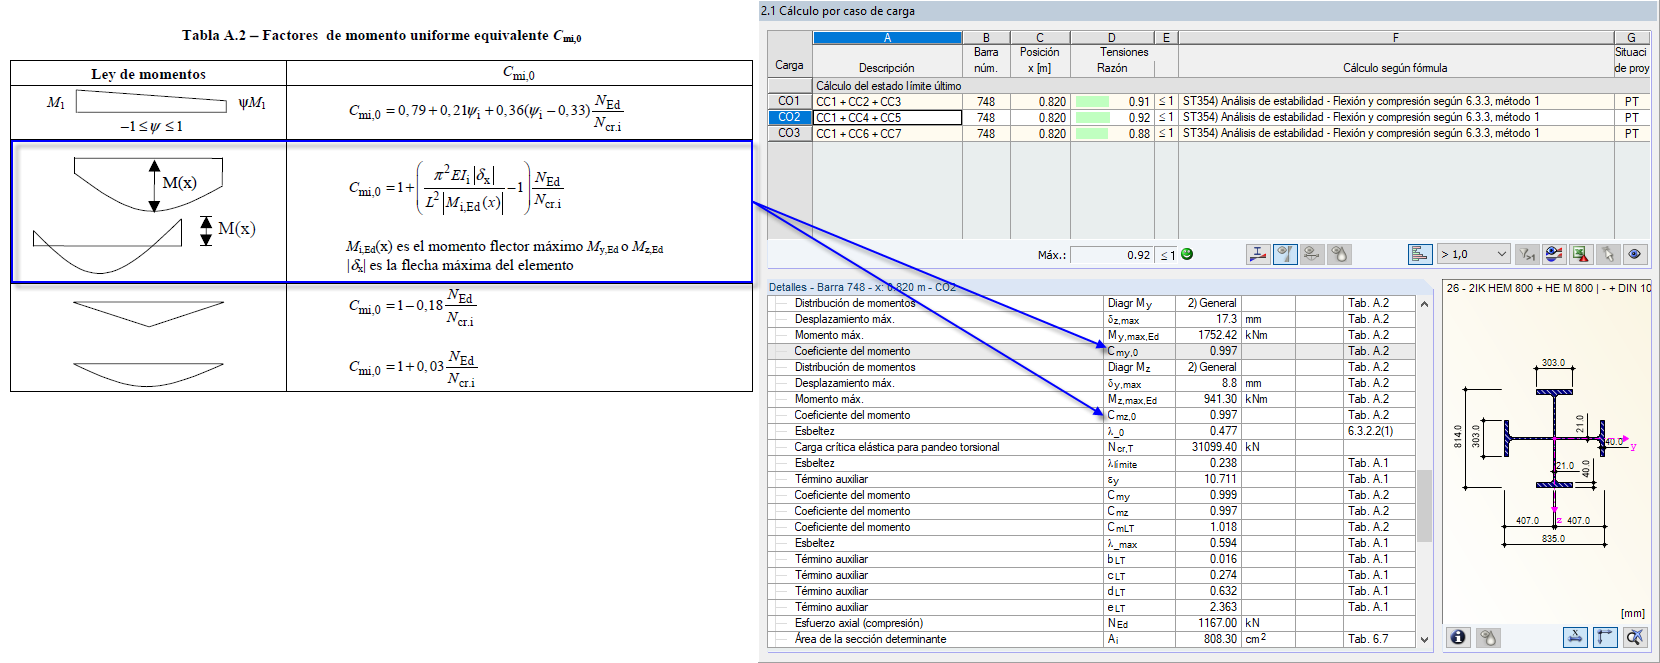This screenshot has height=663, width=1660.
Task: Click the green stress ratio bar 0.91
Action: pos(1092,101)
